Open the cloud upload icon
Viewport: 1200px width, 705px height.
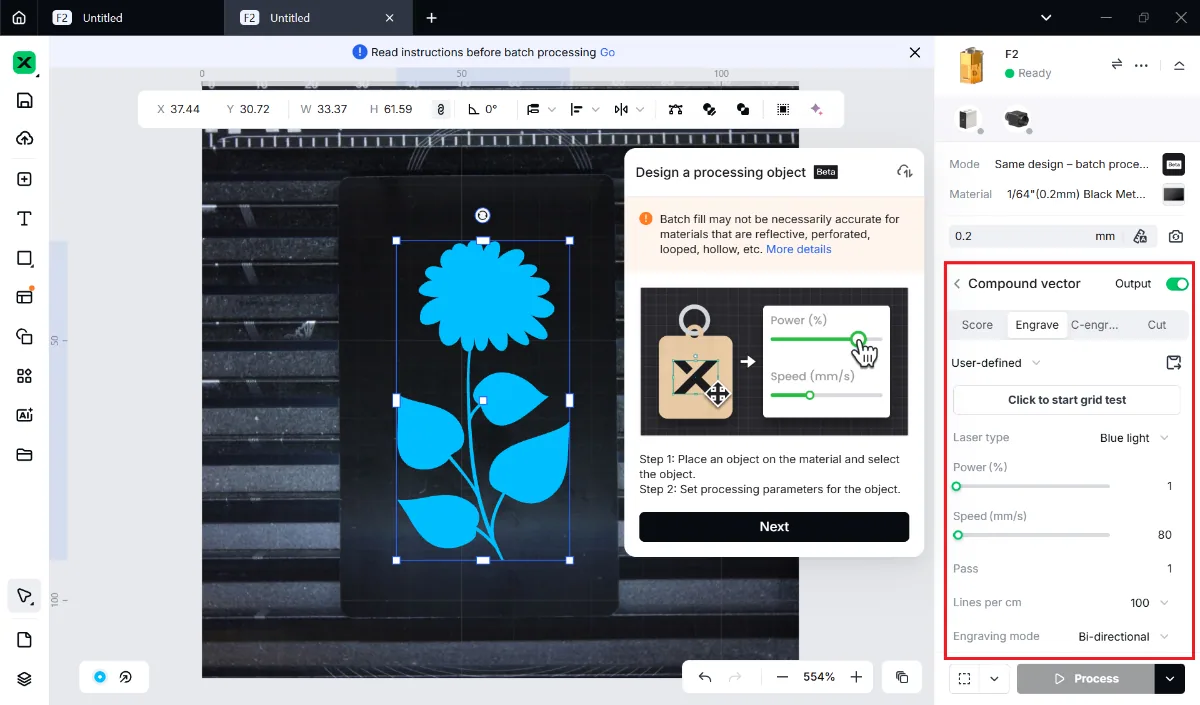[25, 139]
